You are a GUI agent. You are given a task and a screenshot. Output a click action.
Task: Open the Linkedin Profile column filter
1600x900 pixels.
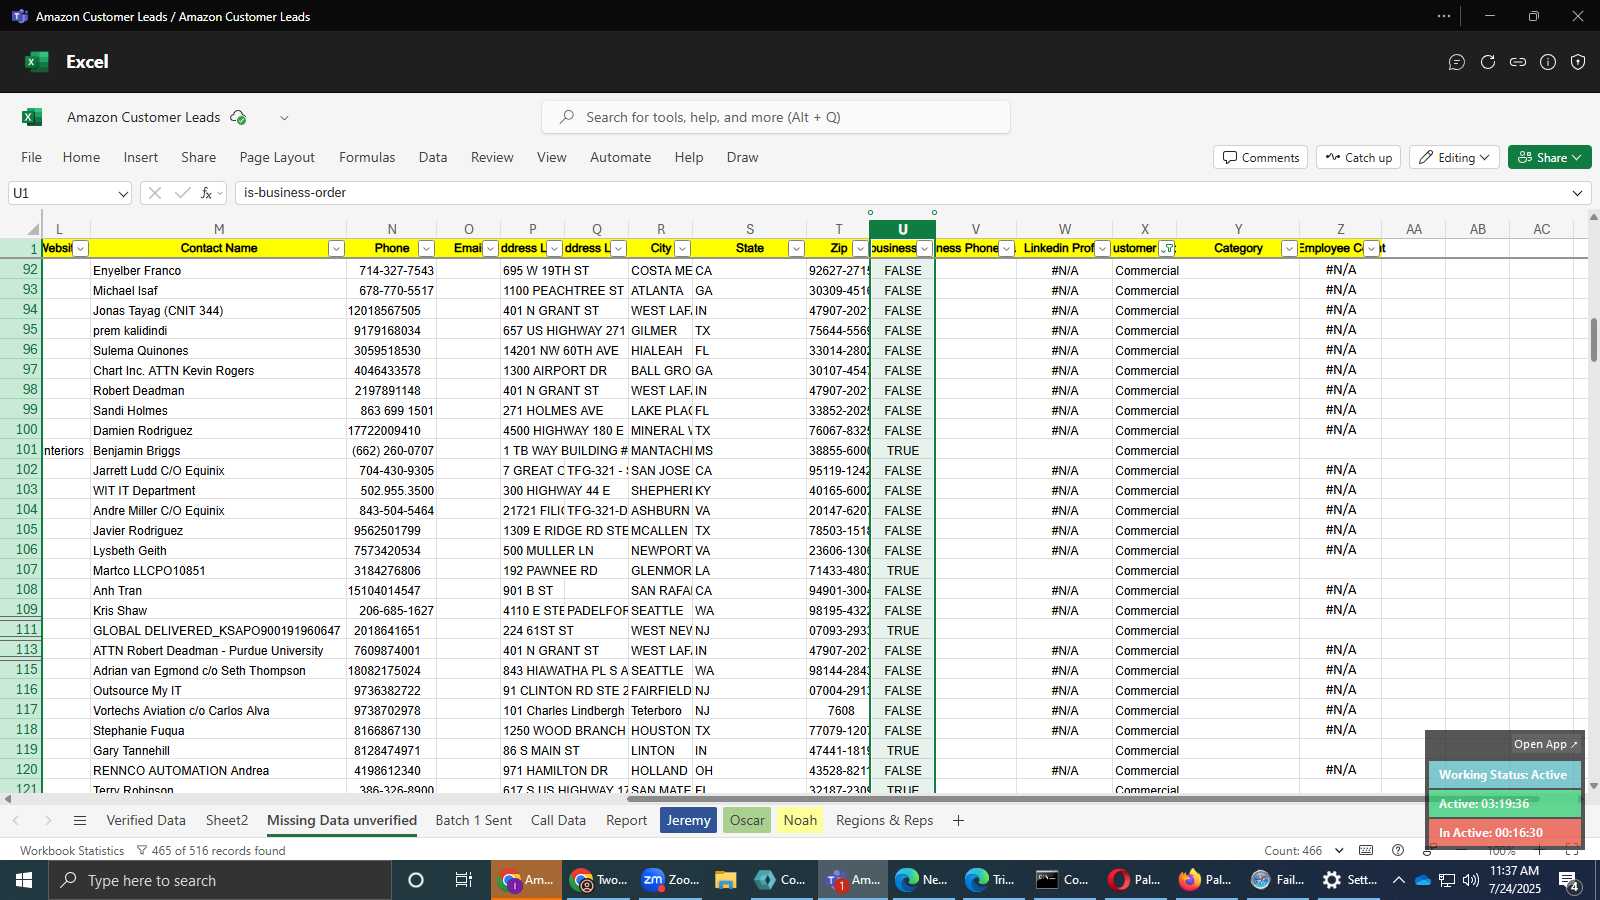1102,249
